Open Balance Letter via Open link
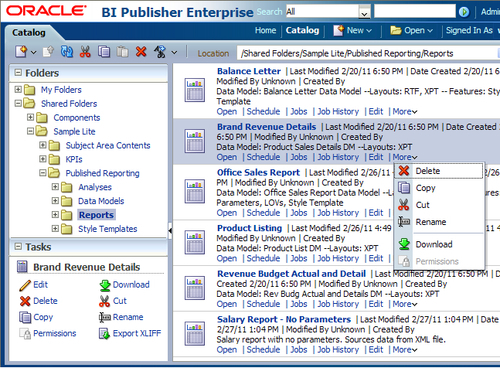Viewport: 500px width, 368px height. point(227,112)
